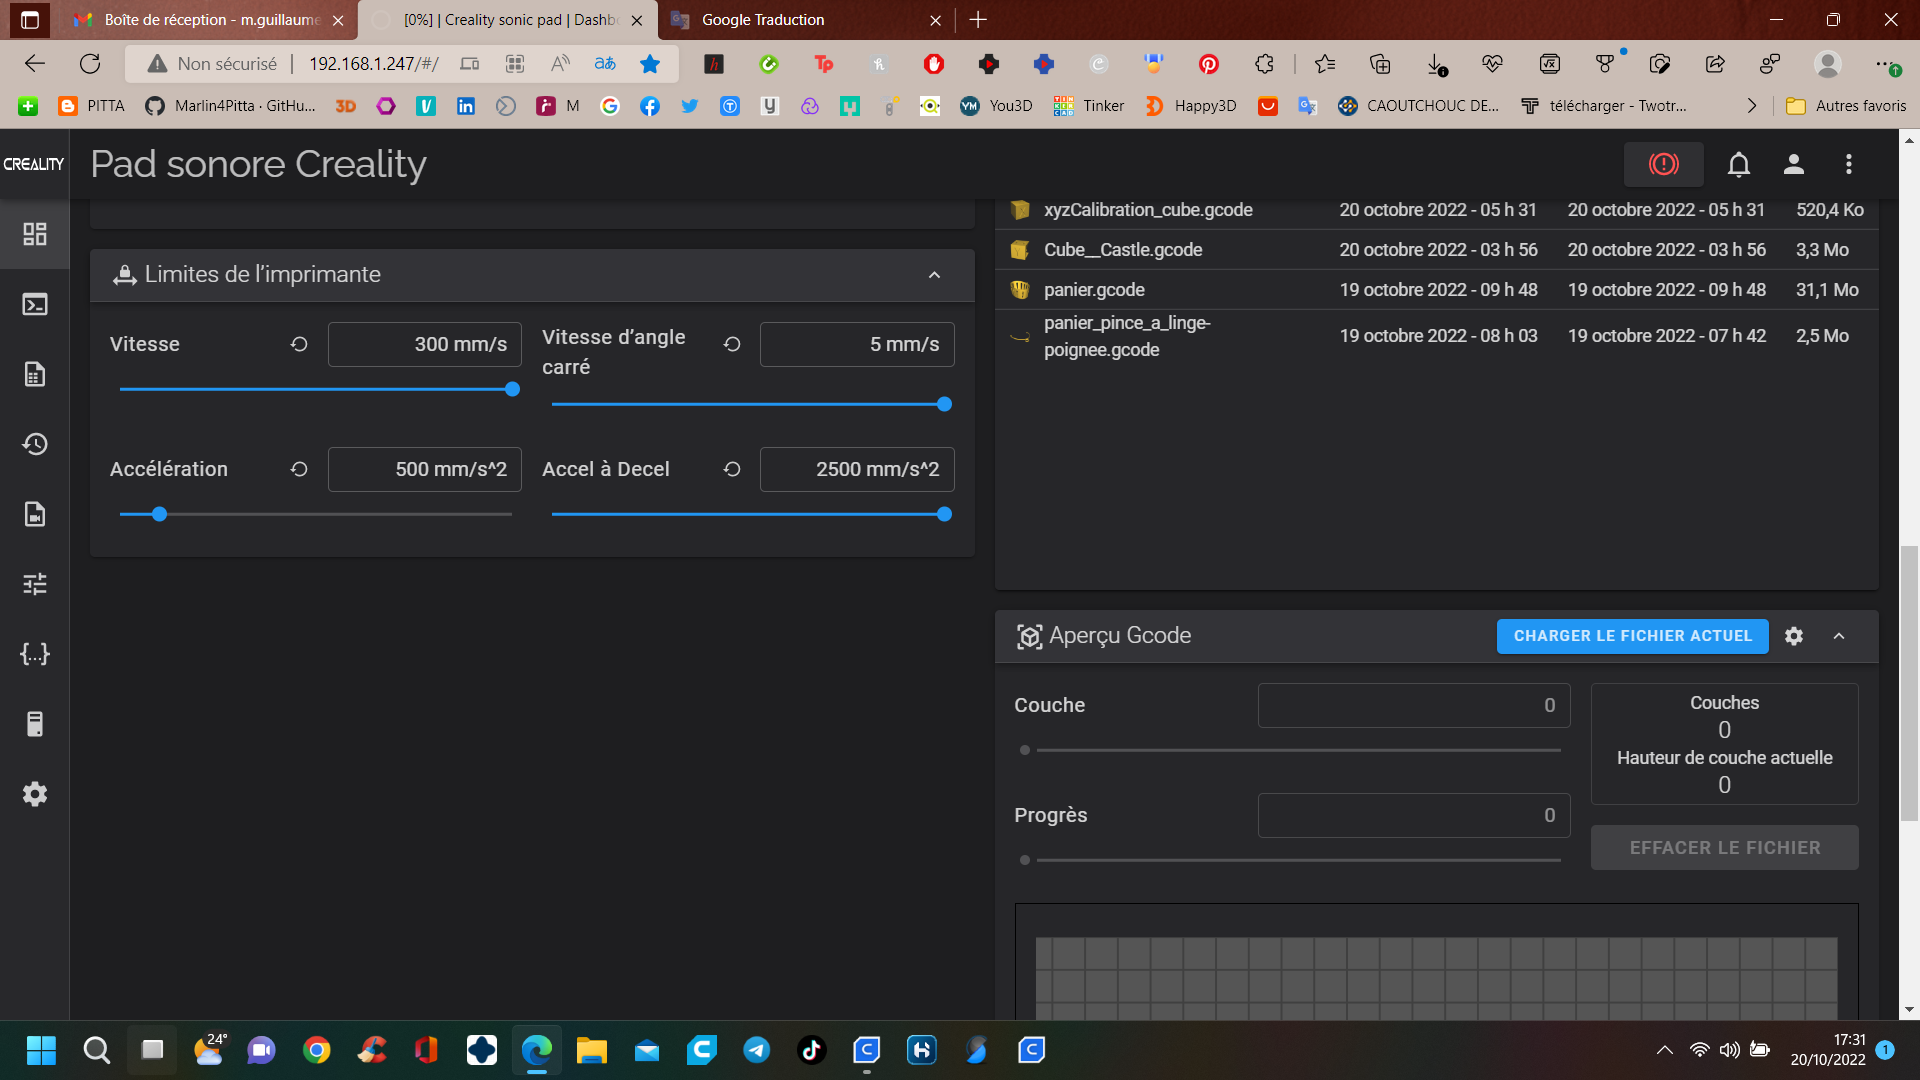
Task: Click the browser address bar URL
Action: (373, 64)
